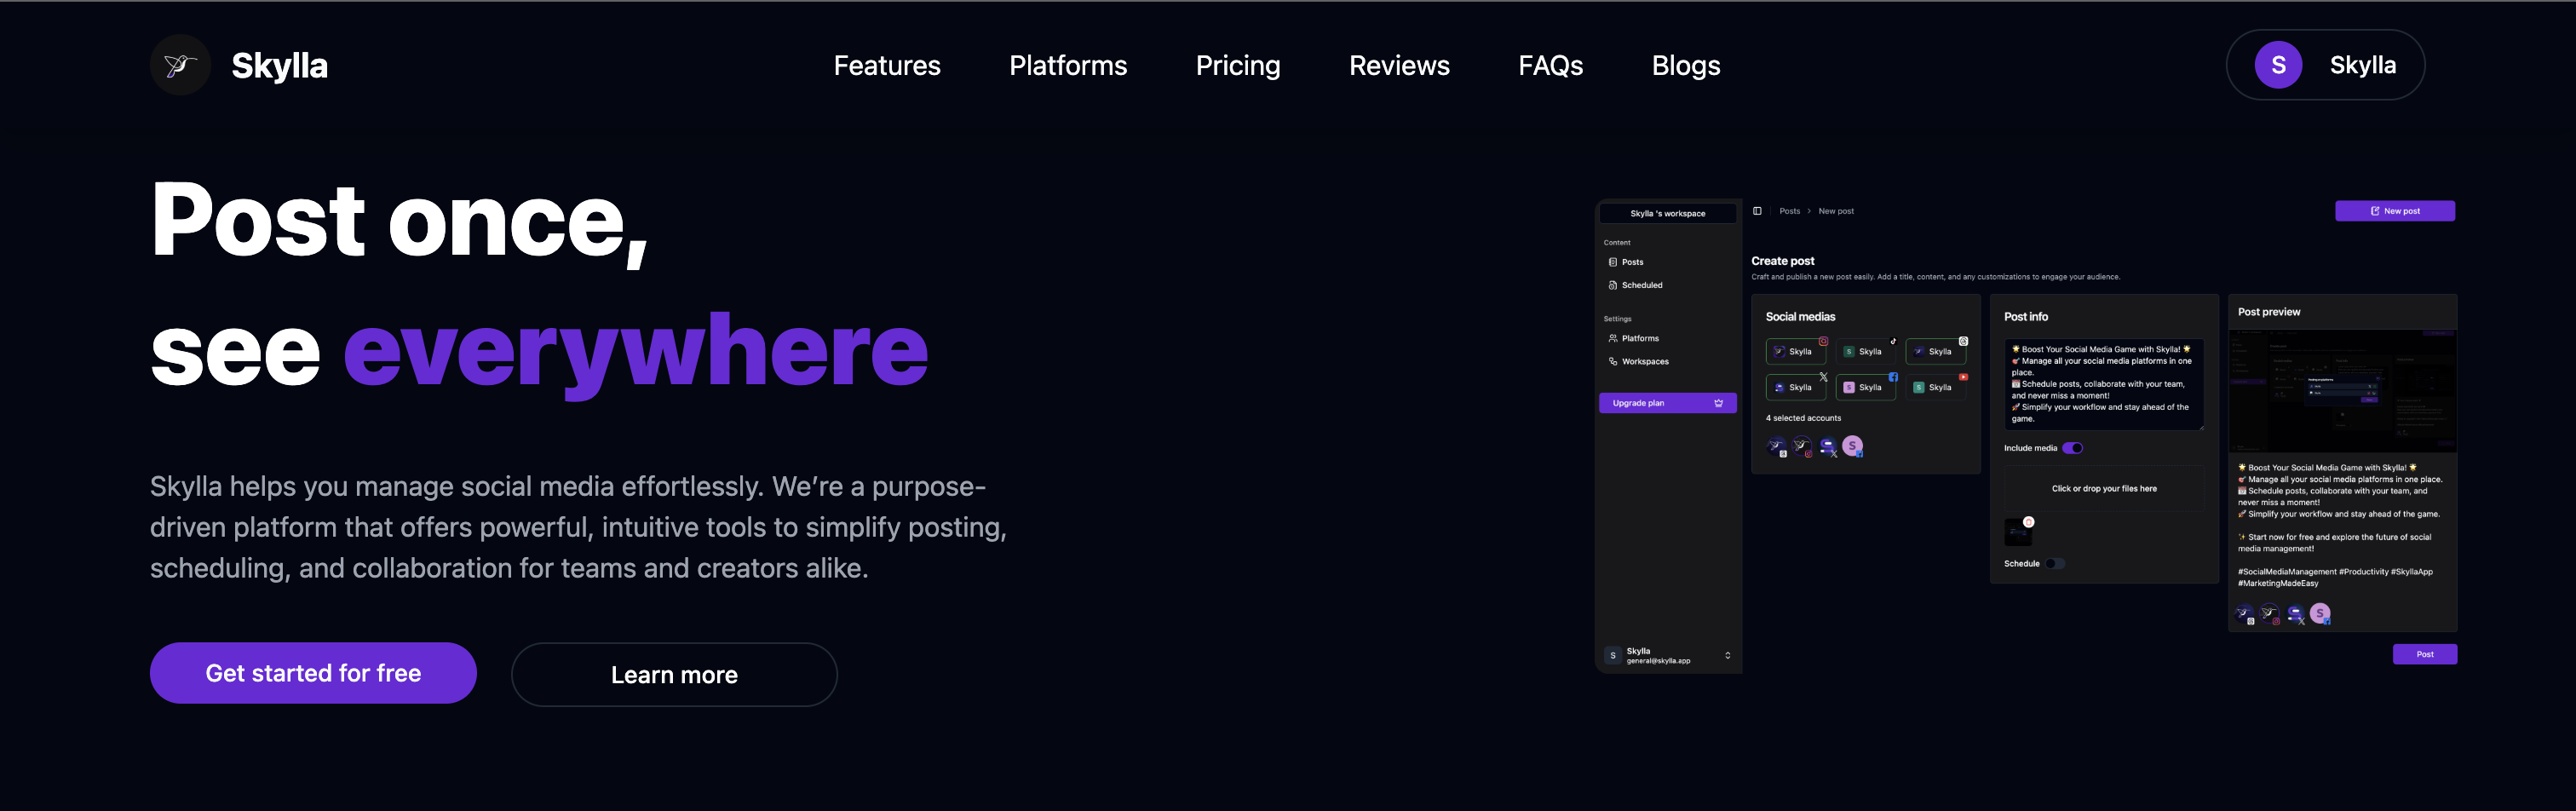Click the Instagram avatar under 4 selected accounts
Screen dimensions: 2576x811
(1802, 446)
